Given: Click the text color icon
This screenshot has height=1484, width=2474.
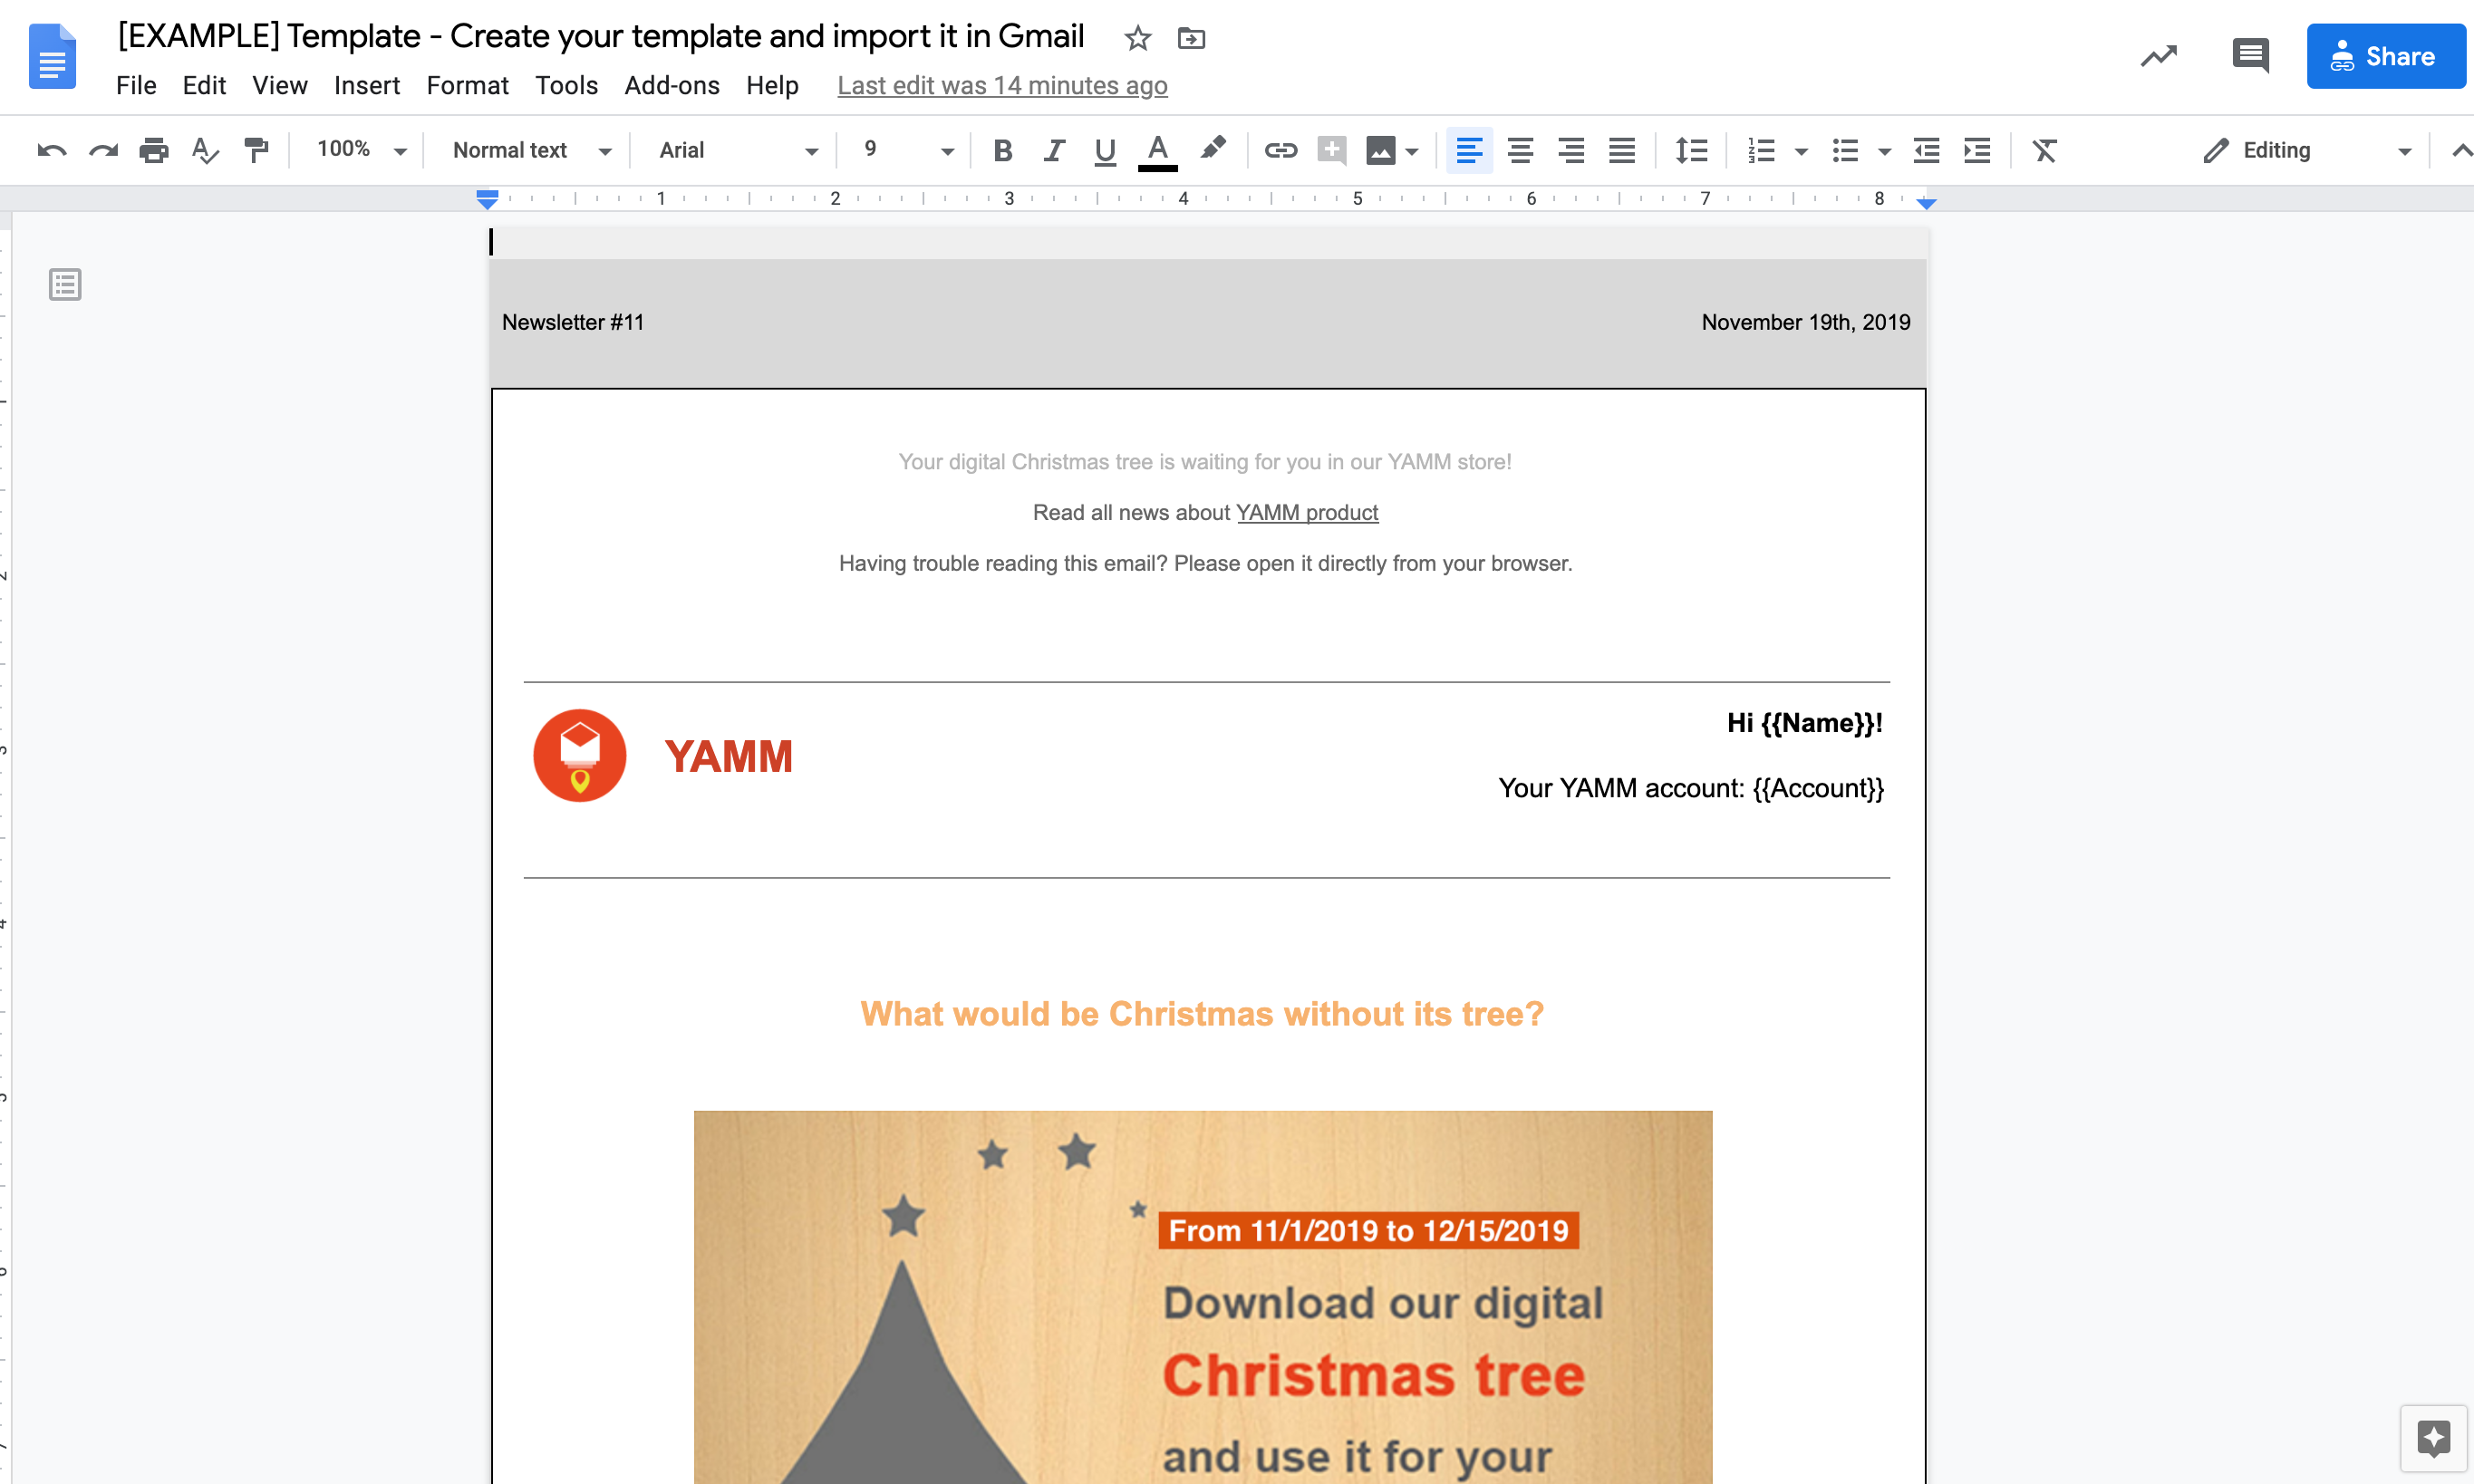Looking at the screenshot, I should (x=1157, y=149).
